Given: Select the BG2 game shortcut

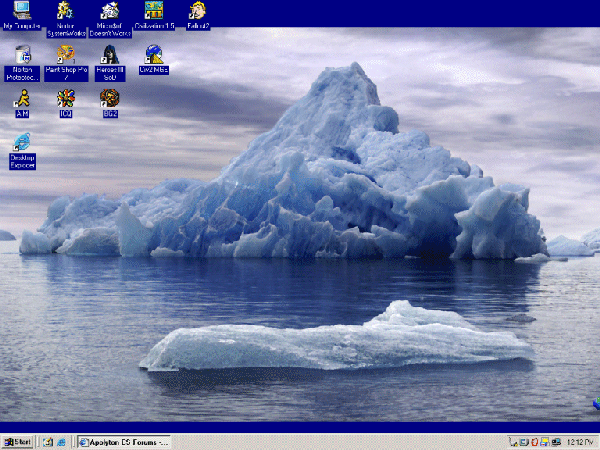Looking at the screenshot, I should [110, 98].
